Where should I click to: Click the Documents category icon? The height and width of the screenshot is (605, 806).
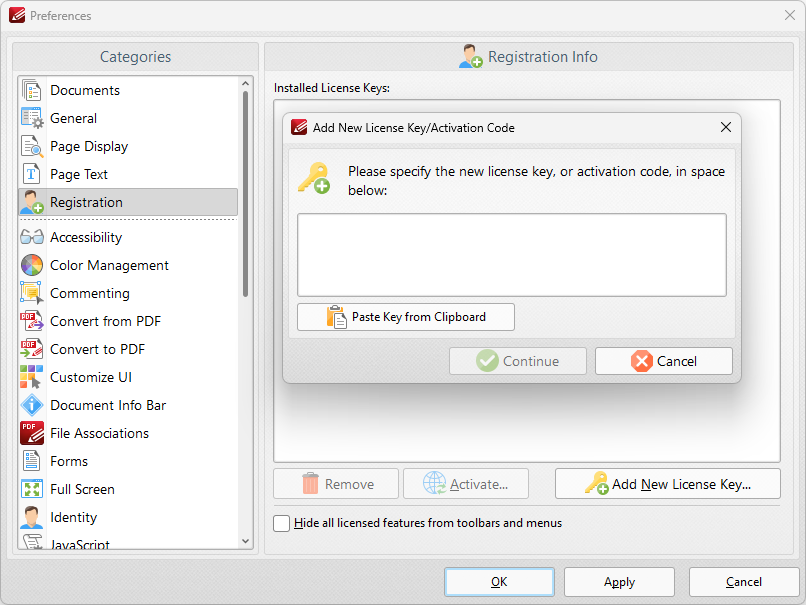[32, 90]
